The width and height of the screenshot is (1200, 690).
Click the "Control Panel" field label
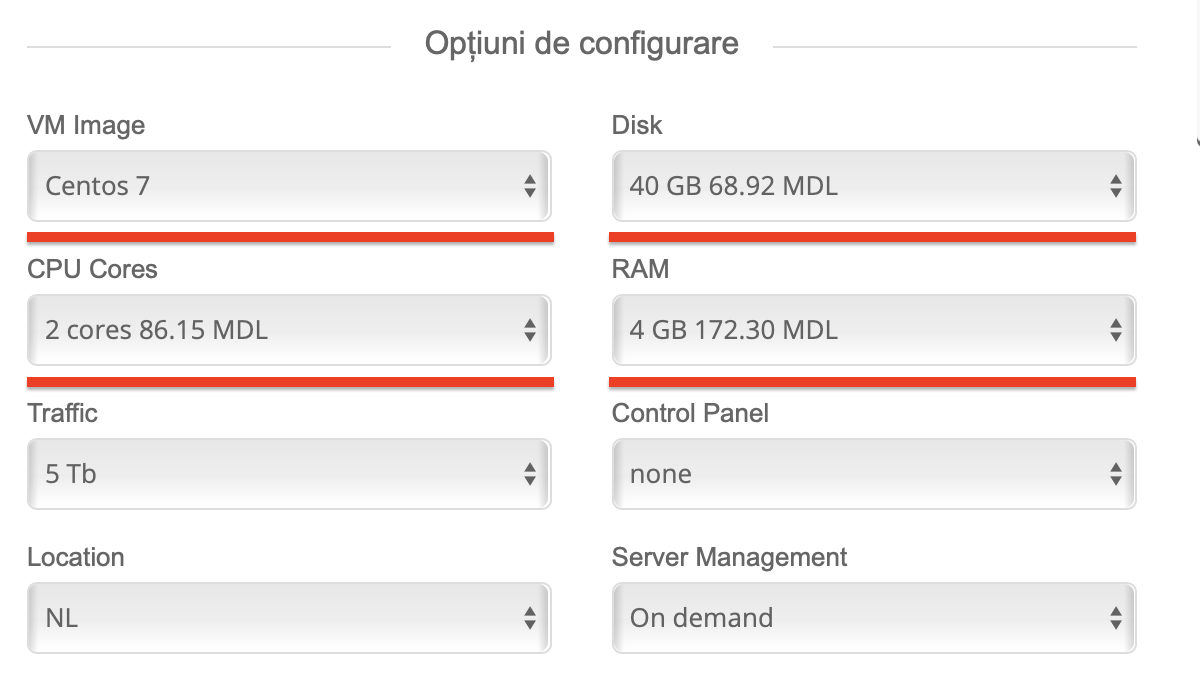pyautogui.click(x=690, y=413)
